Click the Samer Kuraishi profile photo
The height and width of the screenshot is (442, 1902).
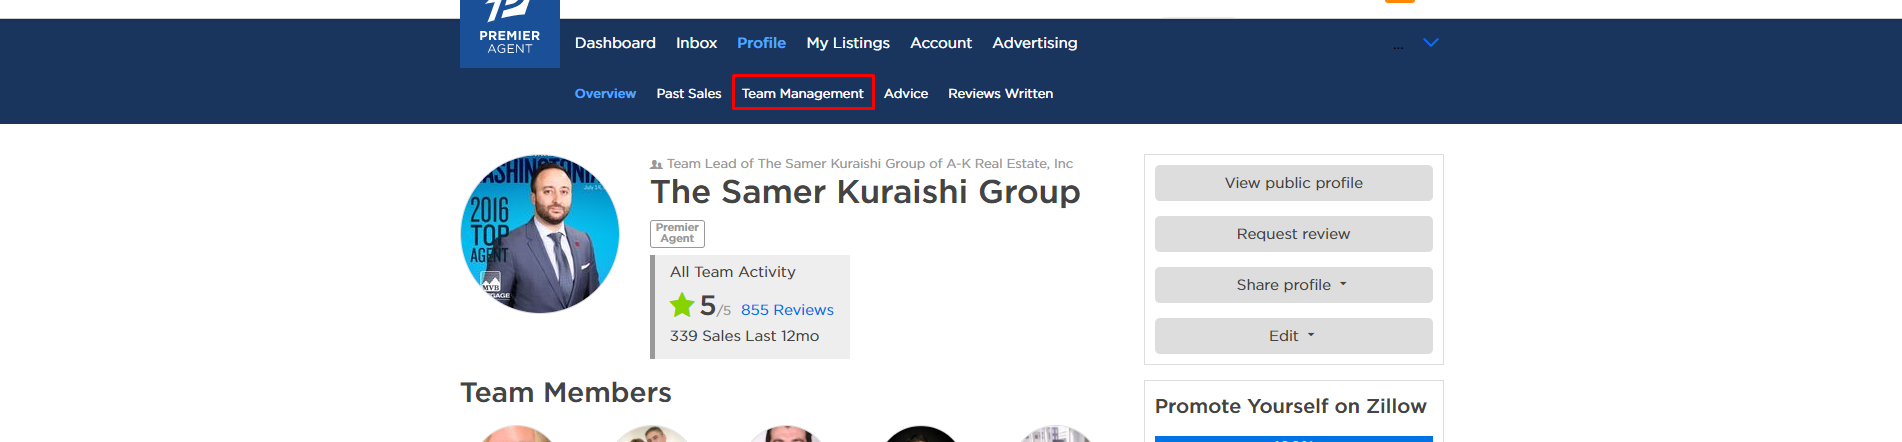(540, 234)
